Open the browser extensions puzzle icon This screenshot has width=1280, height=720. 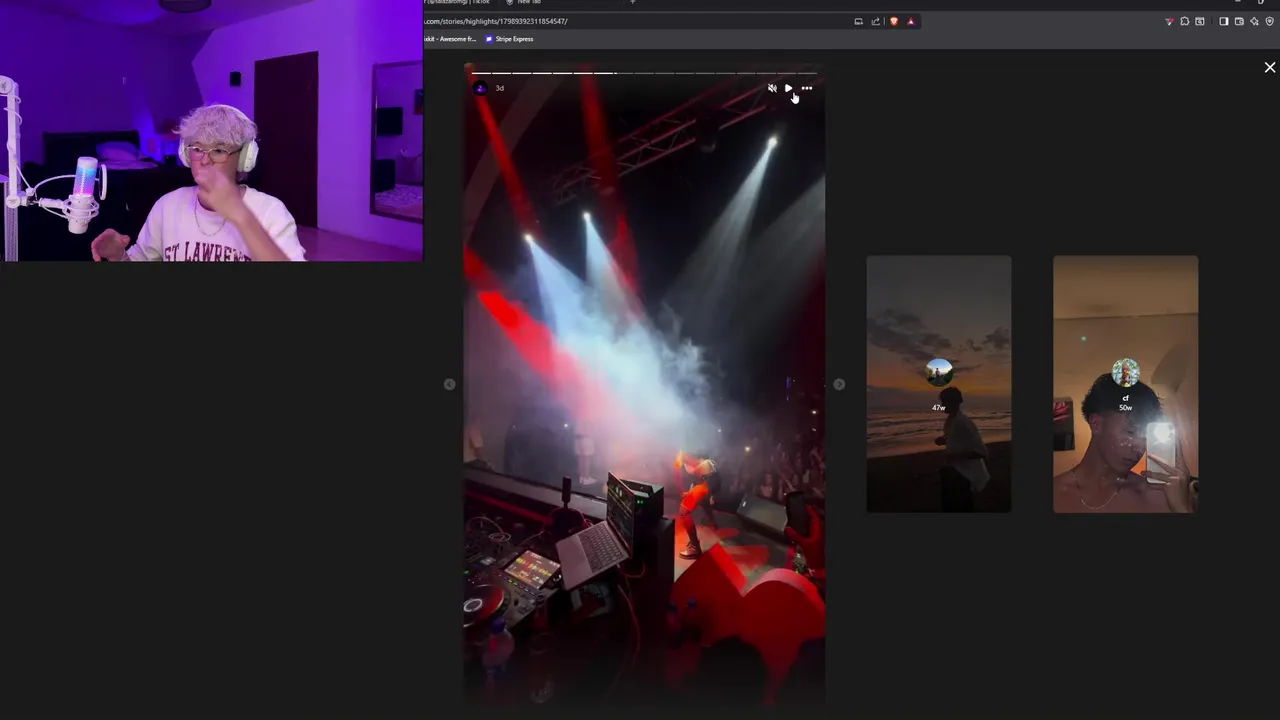pyautogui.click(x=1184, y=21)
